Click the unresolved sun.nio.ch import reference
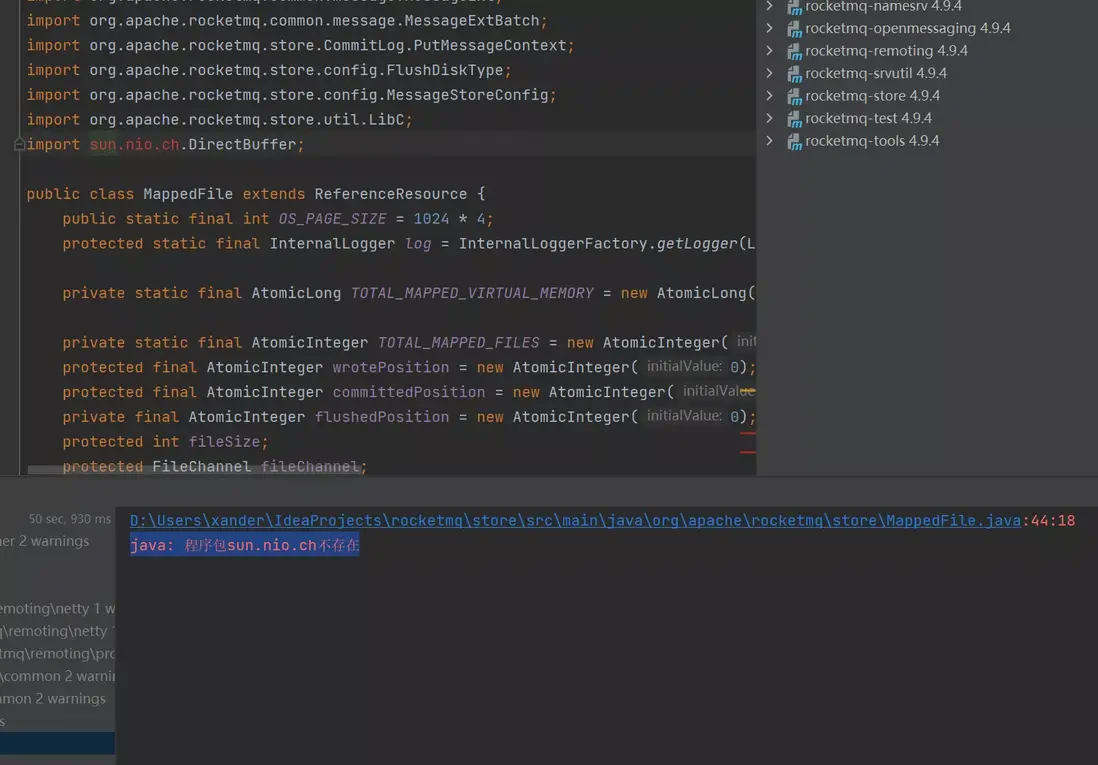 (x=134, y=144)
